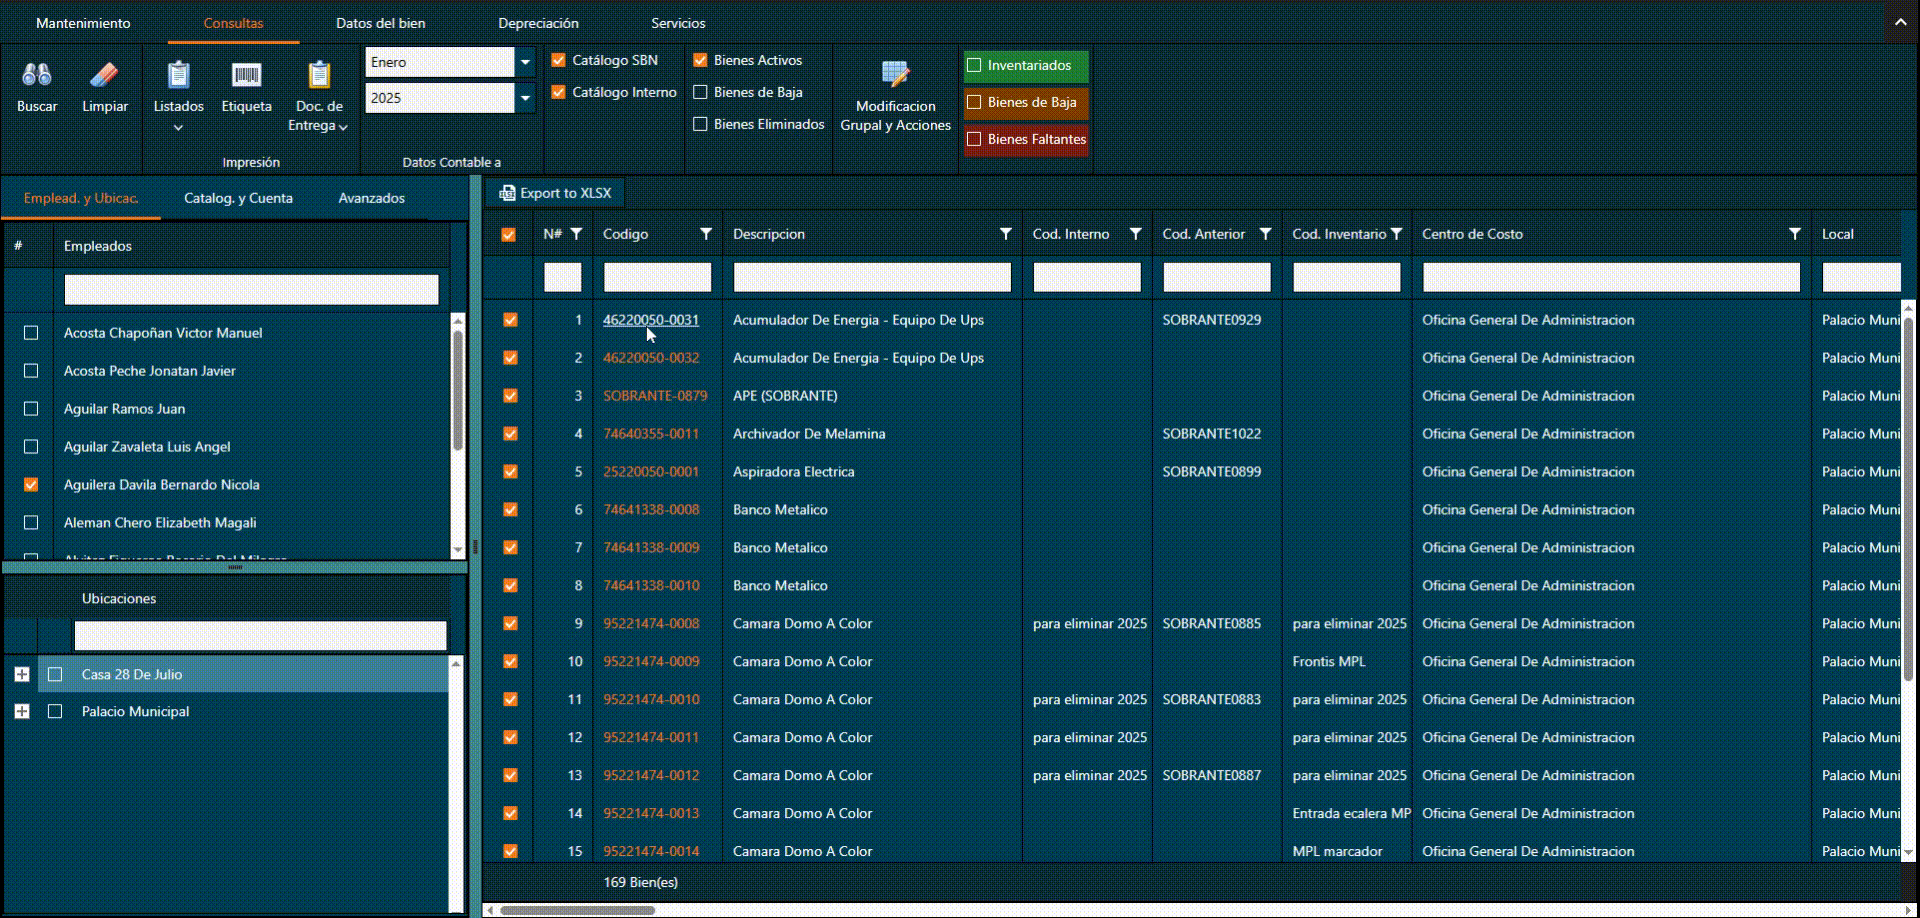
Task: Select employee Acosta Chapoñan Victor Manuel checkbox
Action: pos(31,333)
